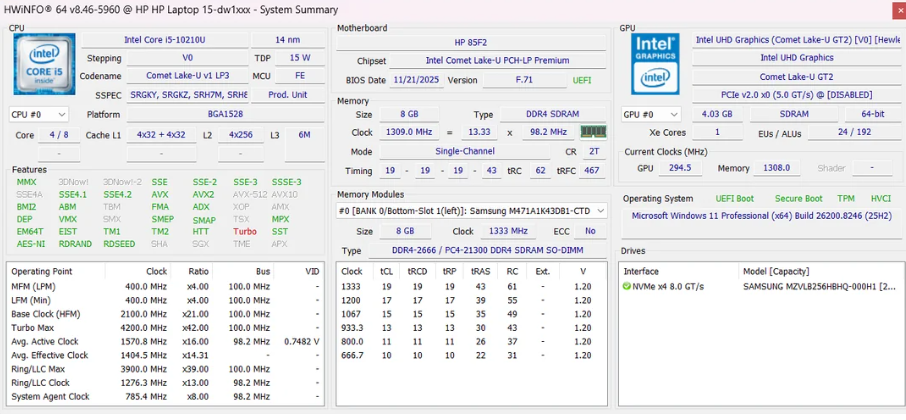Image resolution: width=906 pixels, height=420 pixels.
Task: Open the CPU #0 selector dropdown
Action: pyautogui.click(x=39, y=115)
